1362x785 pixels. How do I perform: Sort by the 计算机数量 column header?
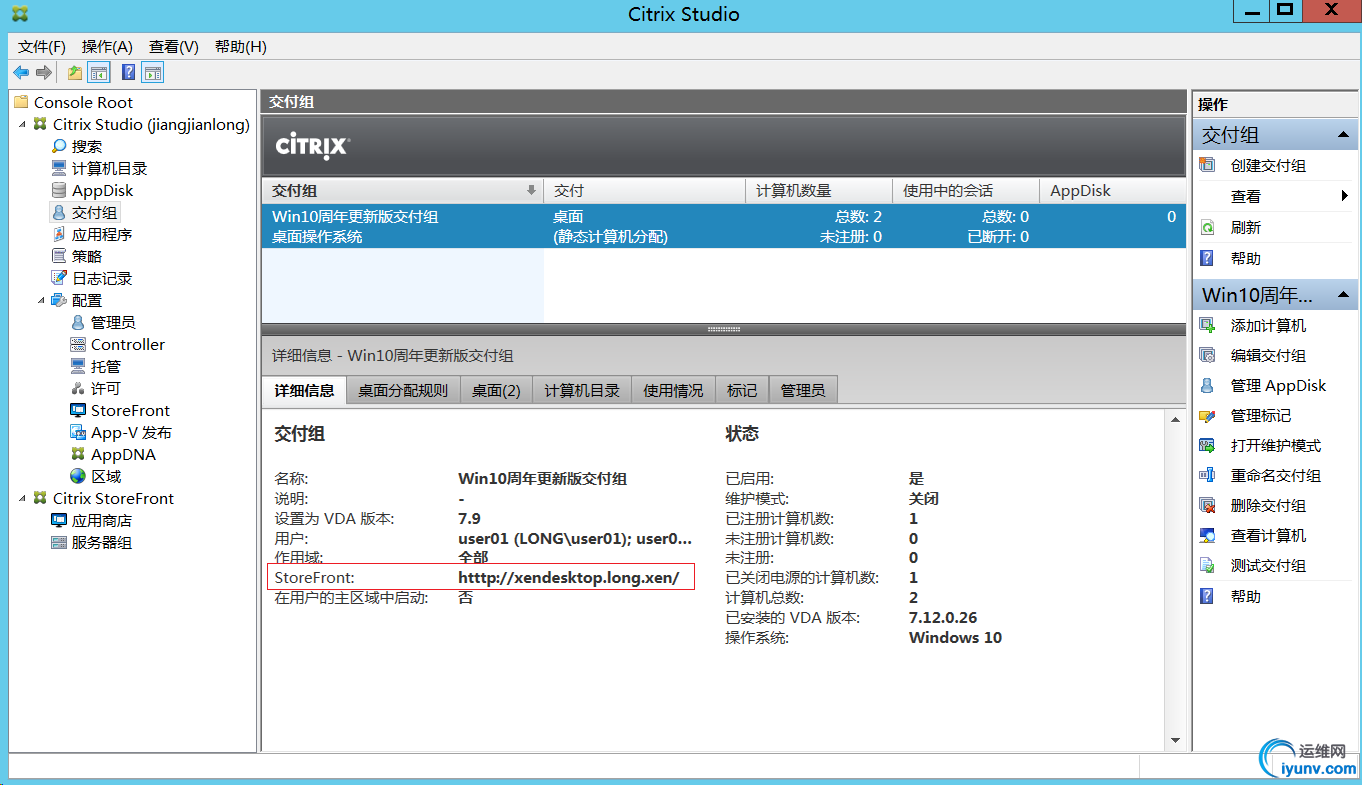819,191
